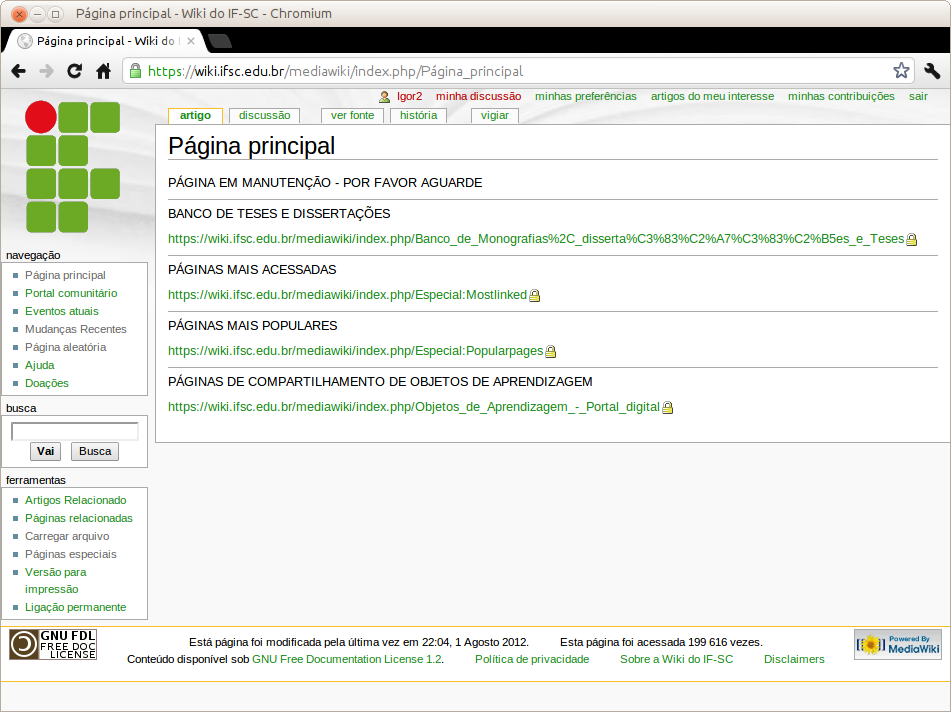This screenshot has height=712, width=951.
Task: Open minhas preferências
Action: 588,96
